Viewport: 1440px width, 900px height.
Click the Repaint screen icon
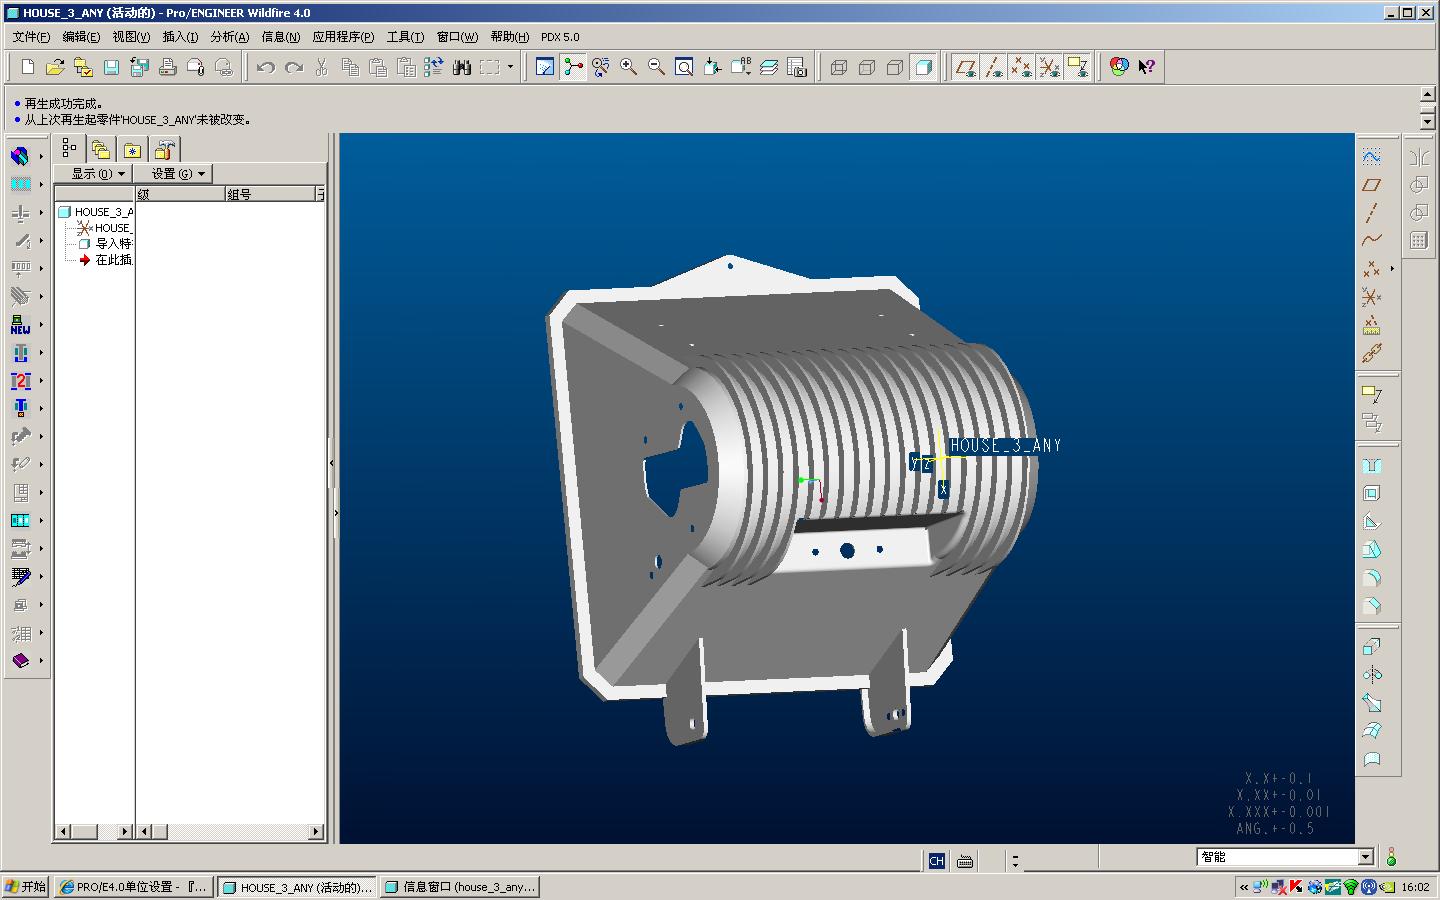pos(545,67)
